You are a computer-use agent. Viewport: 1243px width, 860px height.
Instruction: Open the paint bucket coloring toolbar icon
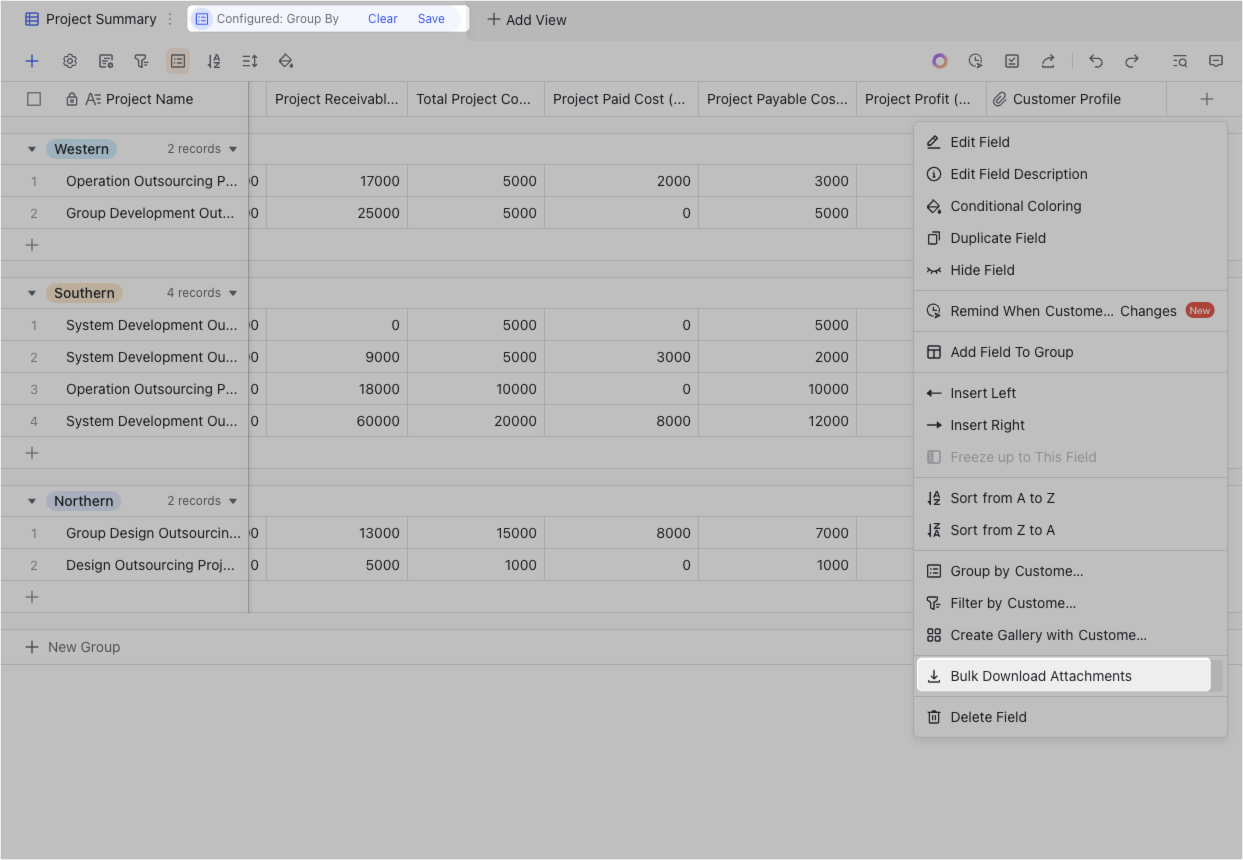[286, 61]
